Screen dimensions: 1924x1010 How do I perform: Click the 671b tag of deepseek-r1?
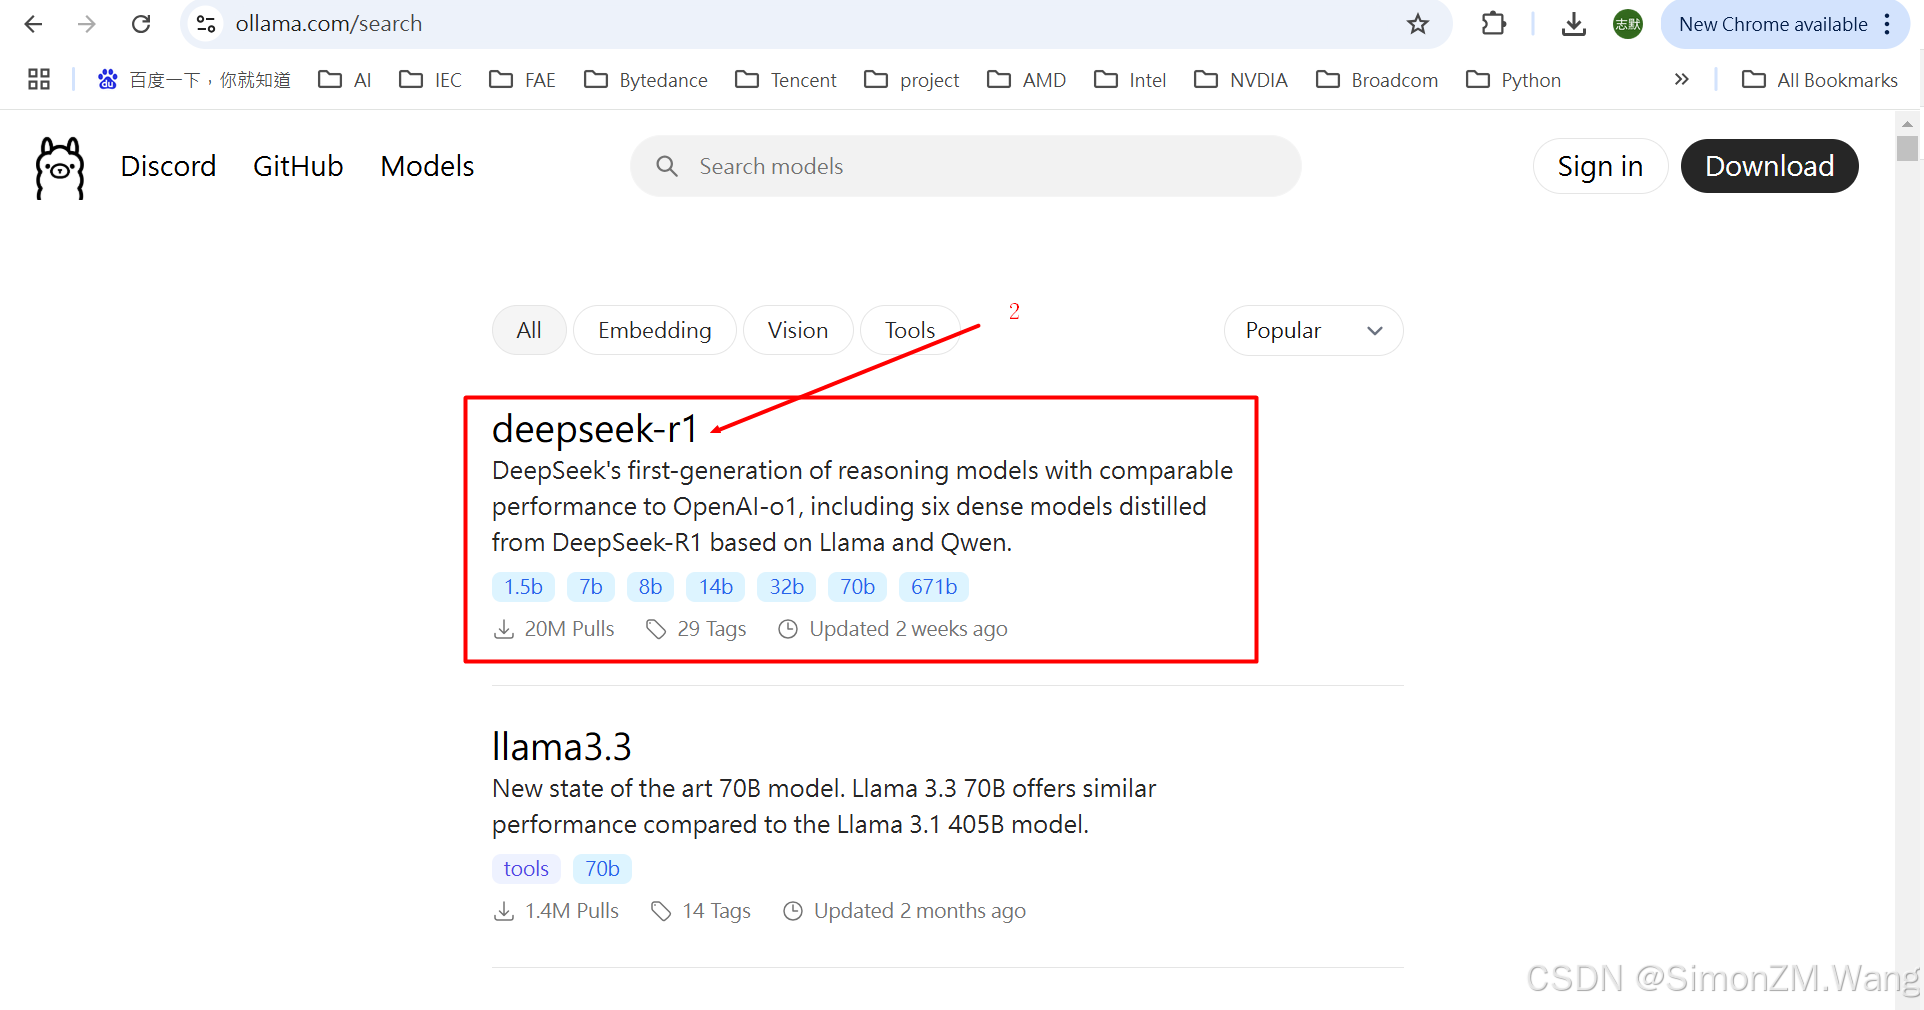click(934, 587)
